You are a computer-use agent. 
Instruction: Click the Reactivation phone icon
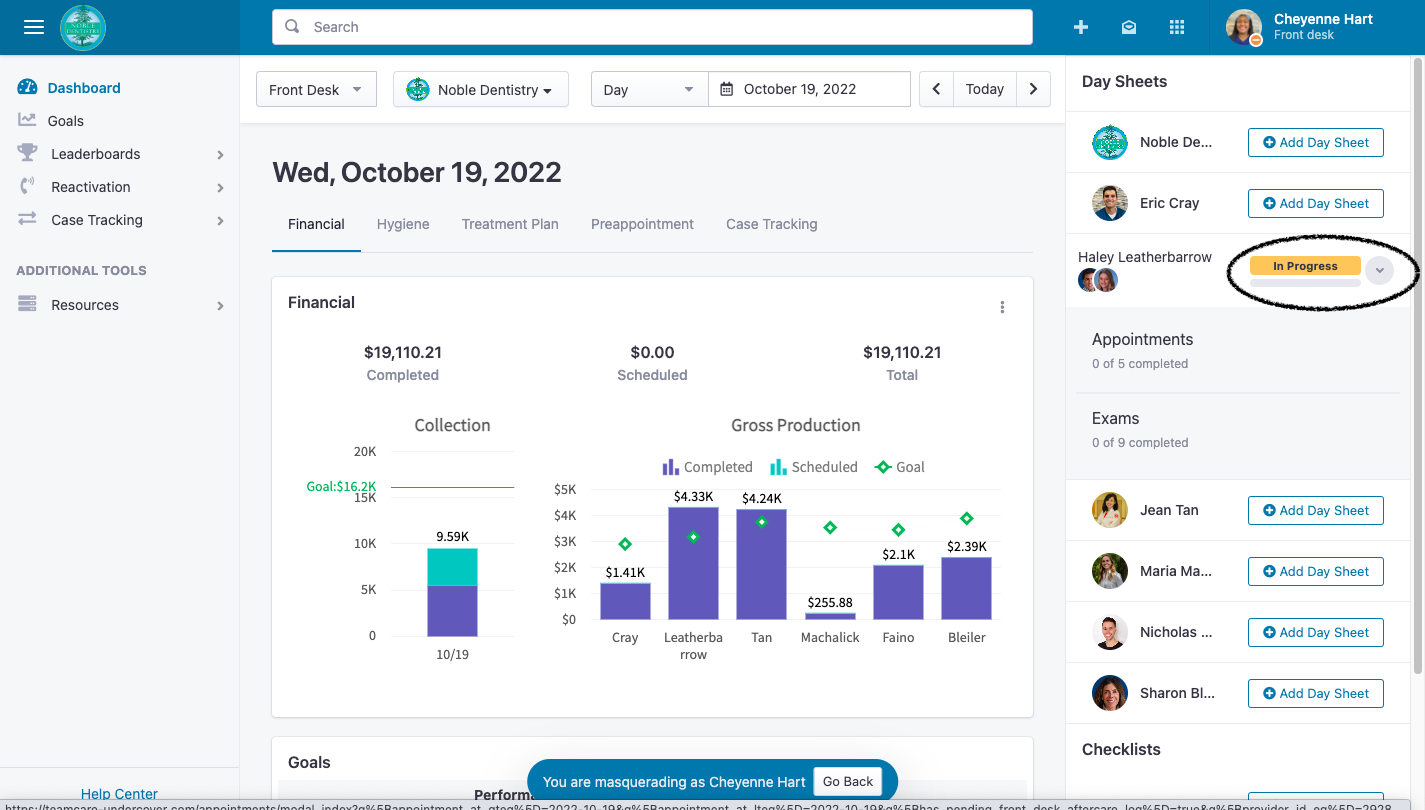pos(27,186)
